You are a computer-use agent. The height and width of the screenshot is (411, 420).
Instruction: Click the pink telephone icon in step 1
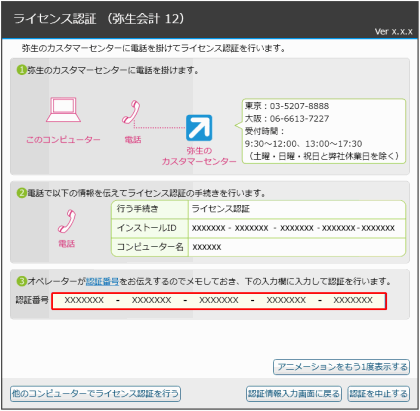coord(131,112)
